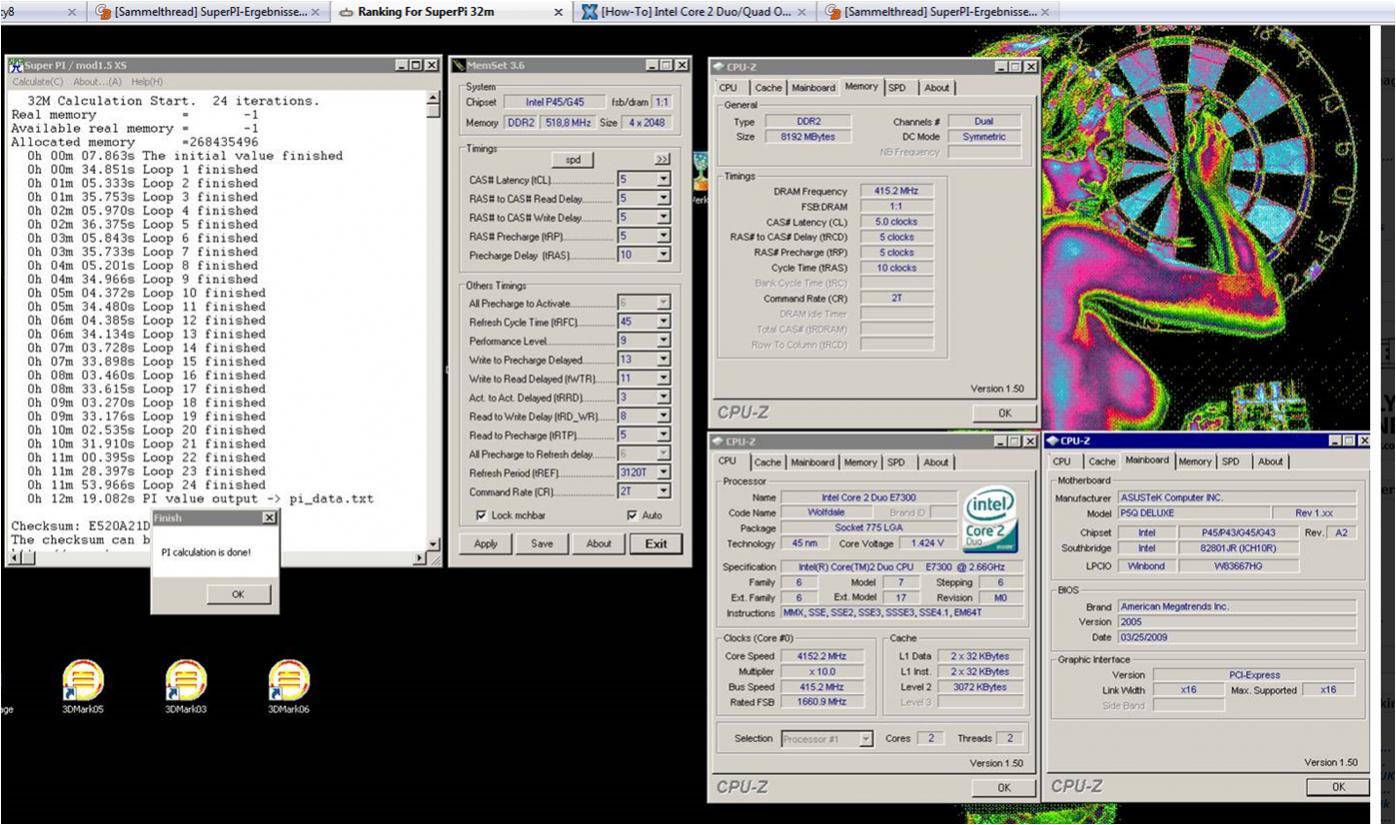Switch to About tab in CPU-Z Mainboard window

(1271, 461)
